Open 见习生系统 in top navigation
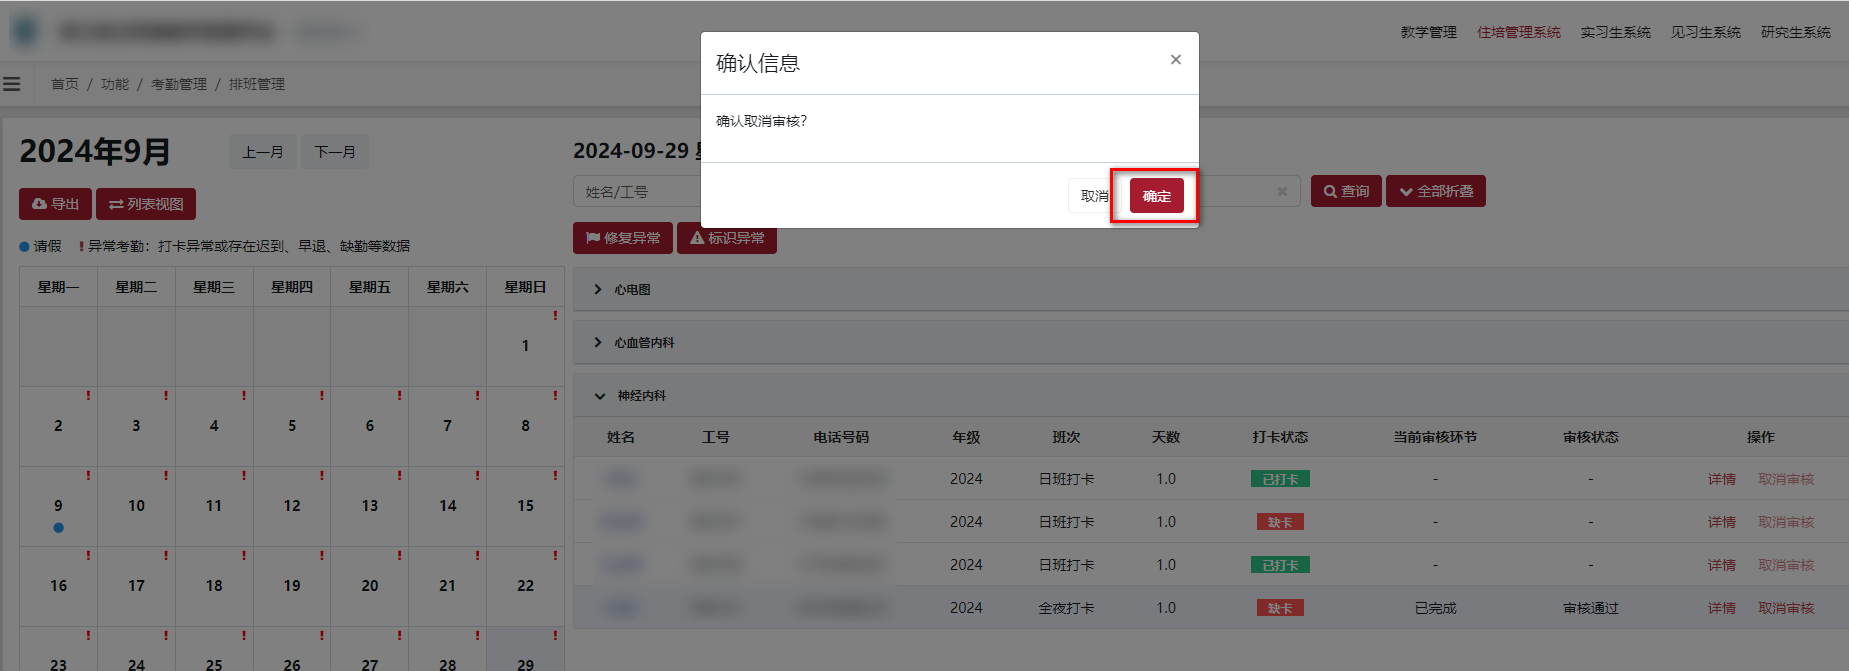This screenshot has height=671, width=1849. tap(1705, 33)
